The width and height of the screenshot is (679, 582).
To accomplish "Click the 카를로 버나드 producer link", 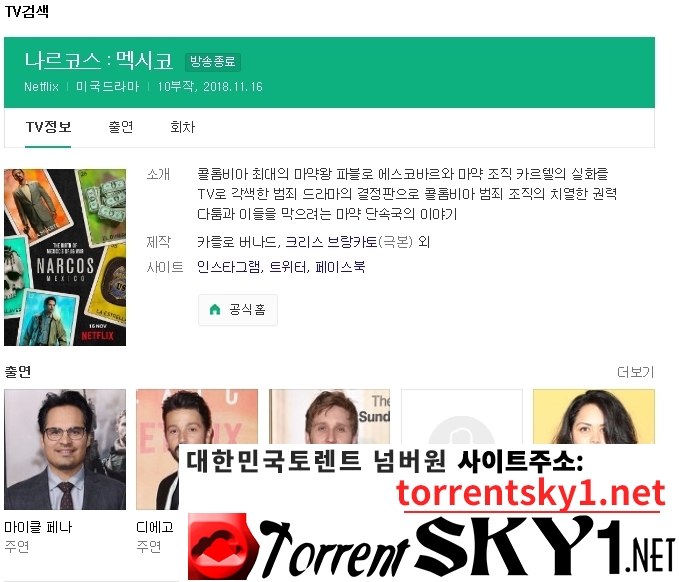I will pos(238,242).
